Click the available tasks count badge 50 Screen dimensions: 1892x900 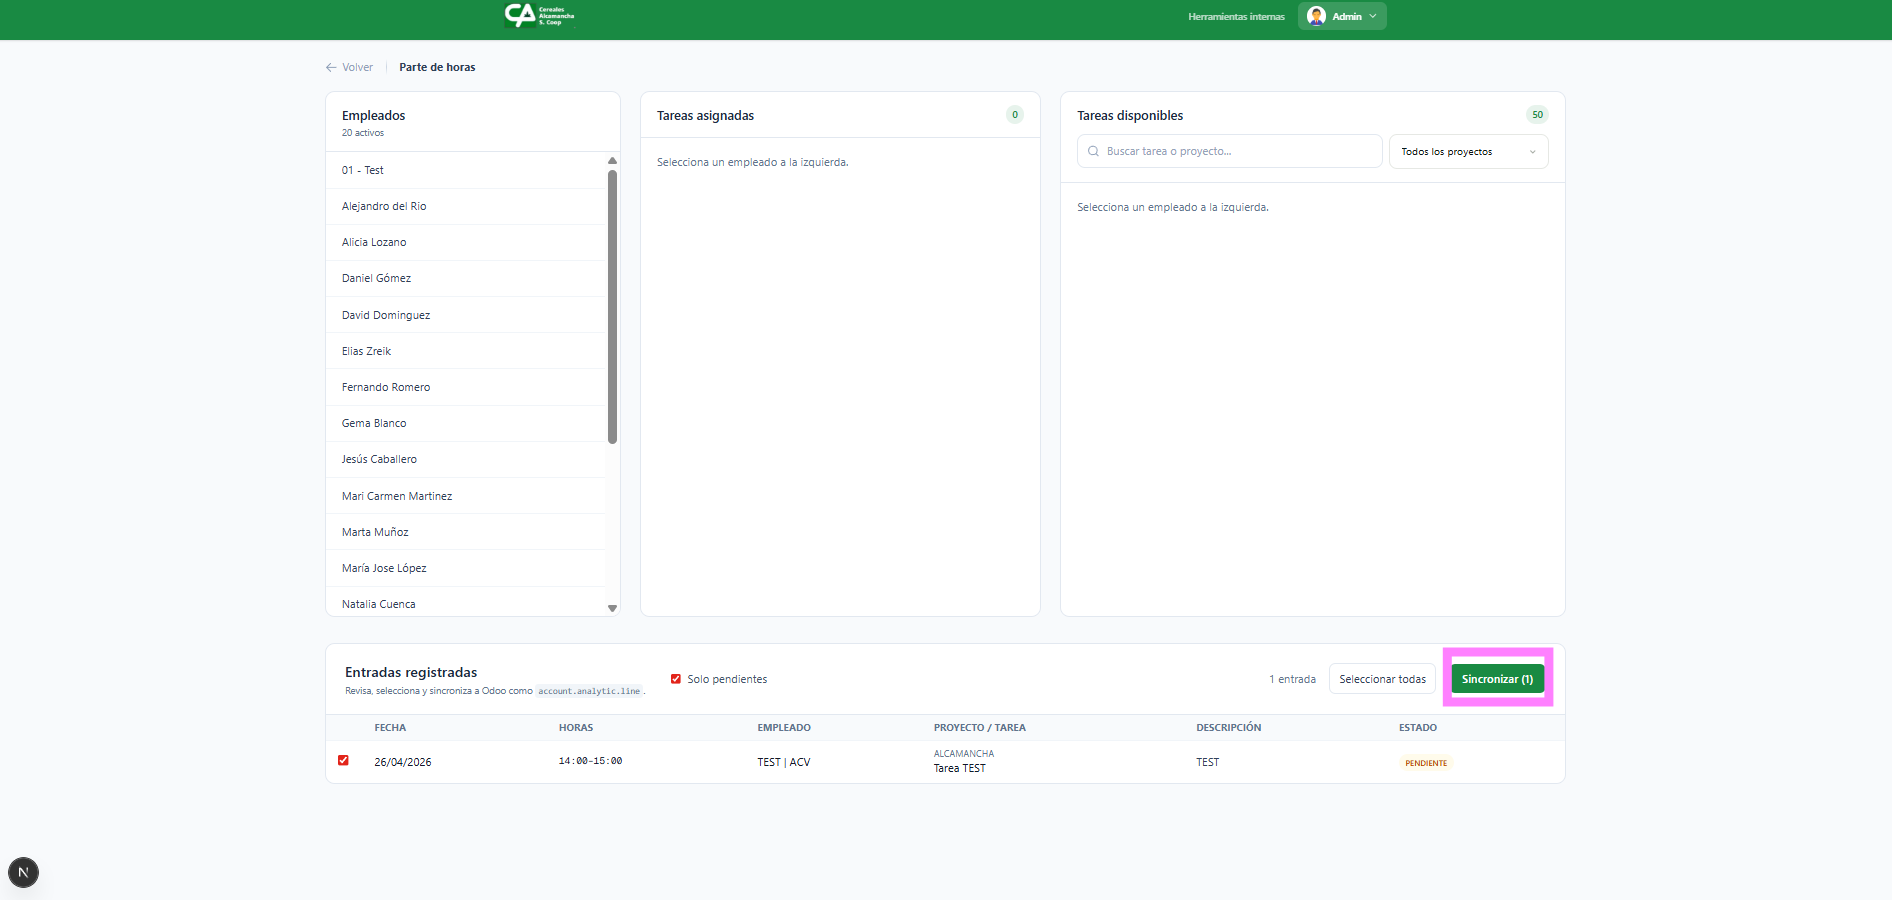pos(1537,115)
